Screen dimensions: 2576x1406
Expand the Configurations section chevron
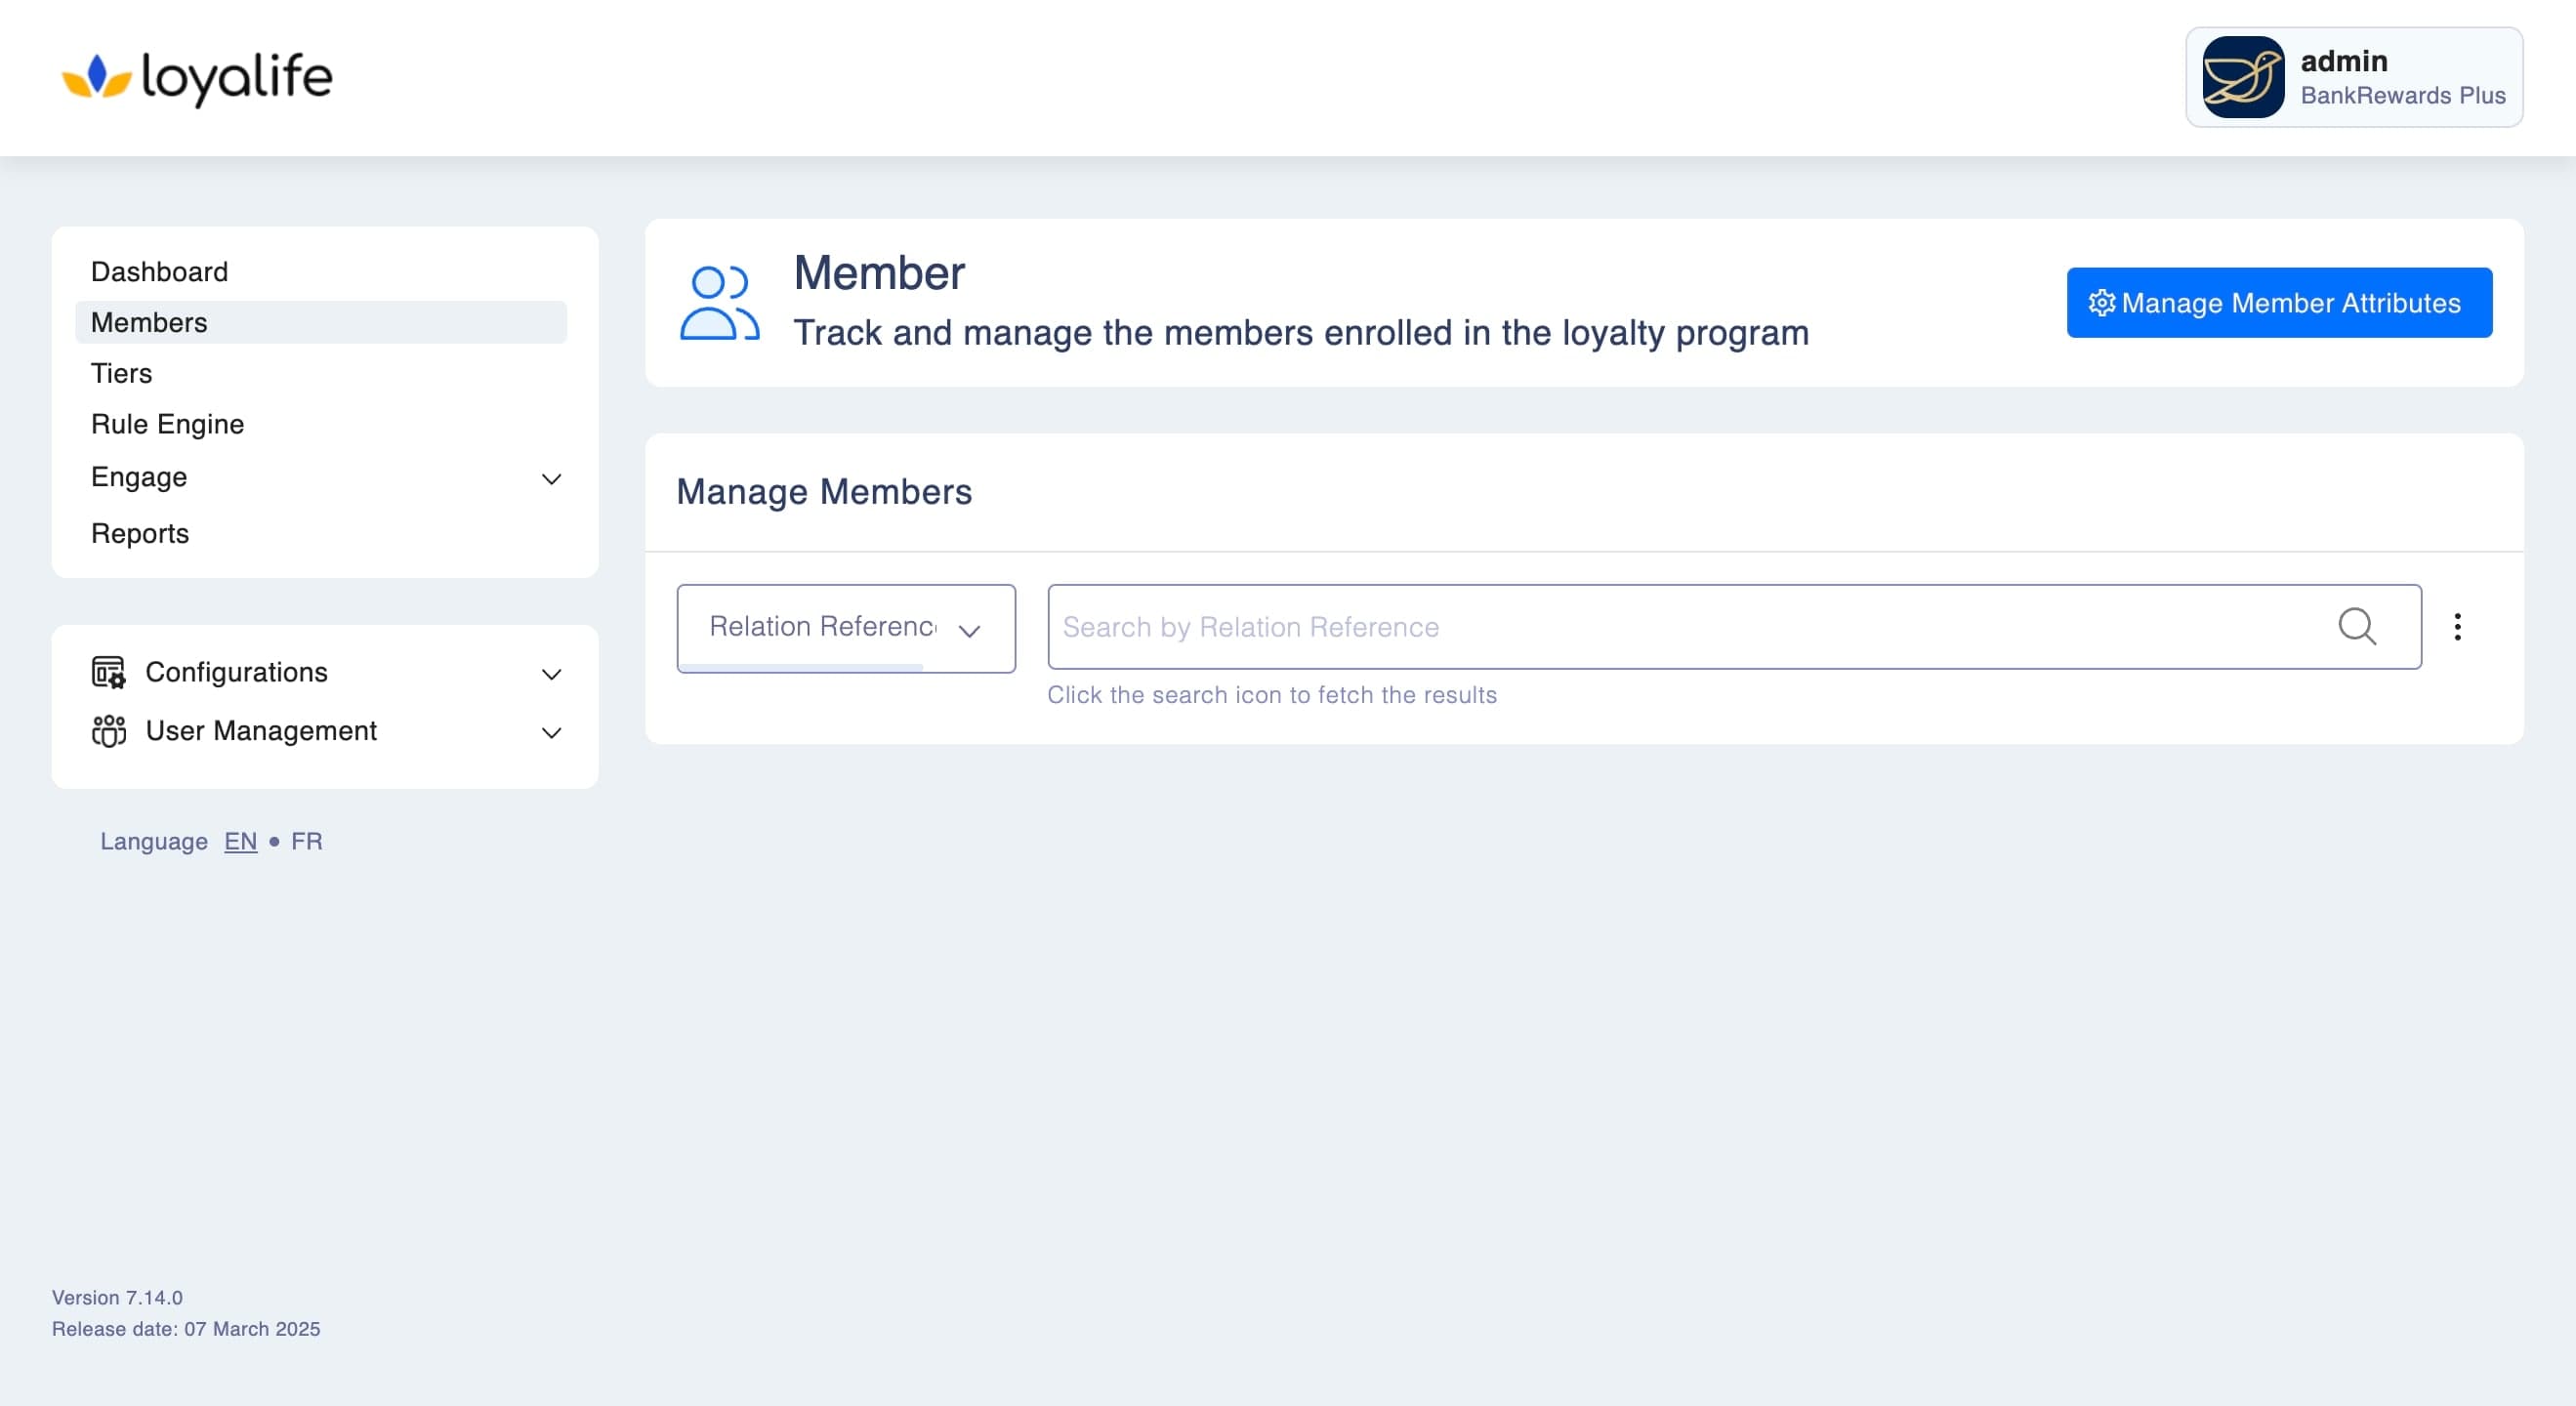[x=551, y=674]
